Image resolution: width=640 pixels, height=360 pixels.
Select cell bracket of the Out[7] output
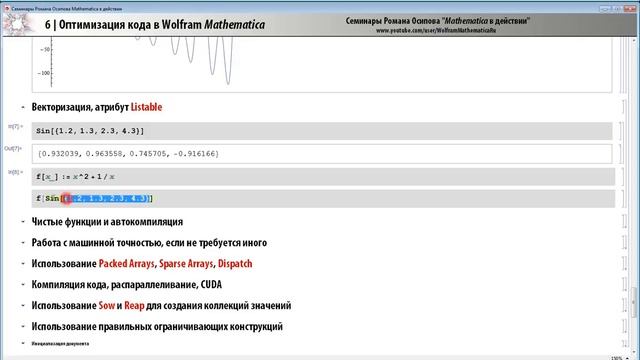tap(621, 154)
